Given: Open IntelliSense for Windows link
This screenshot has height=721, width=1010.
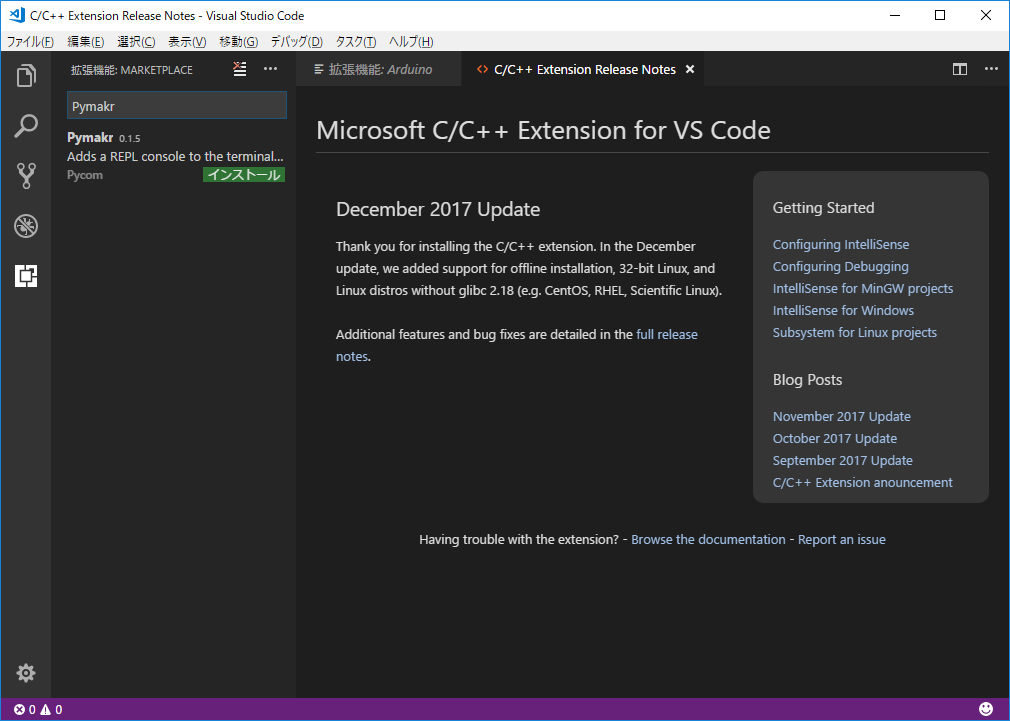Looking at the screenshot, I should click(843, 310).
